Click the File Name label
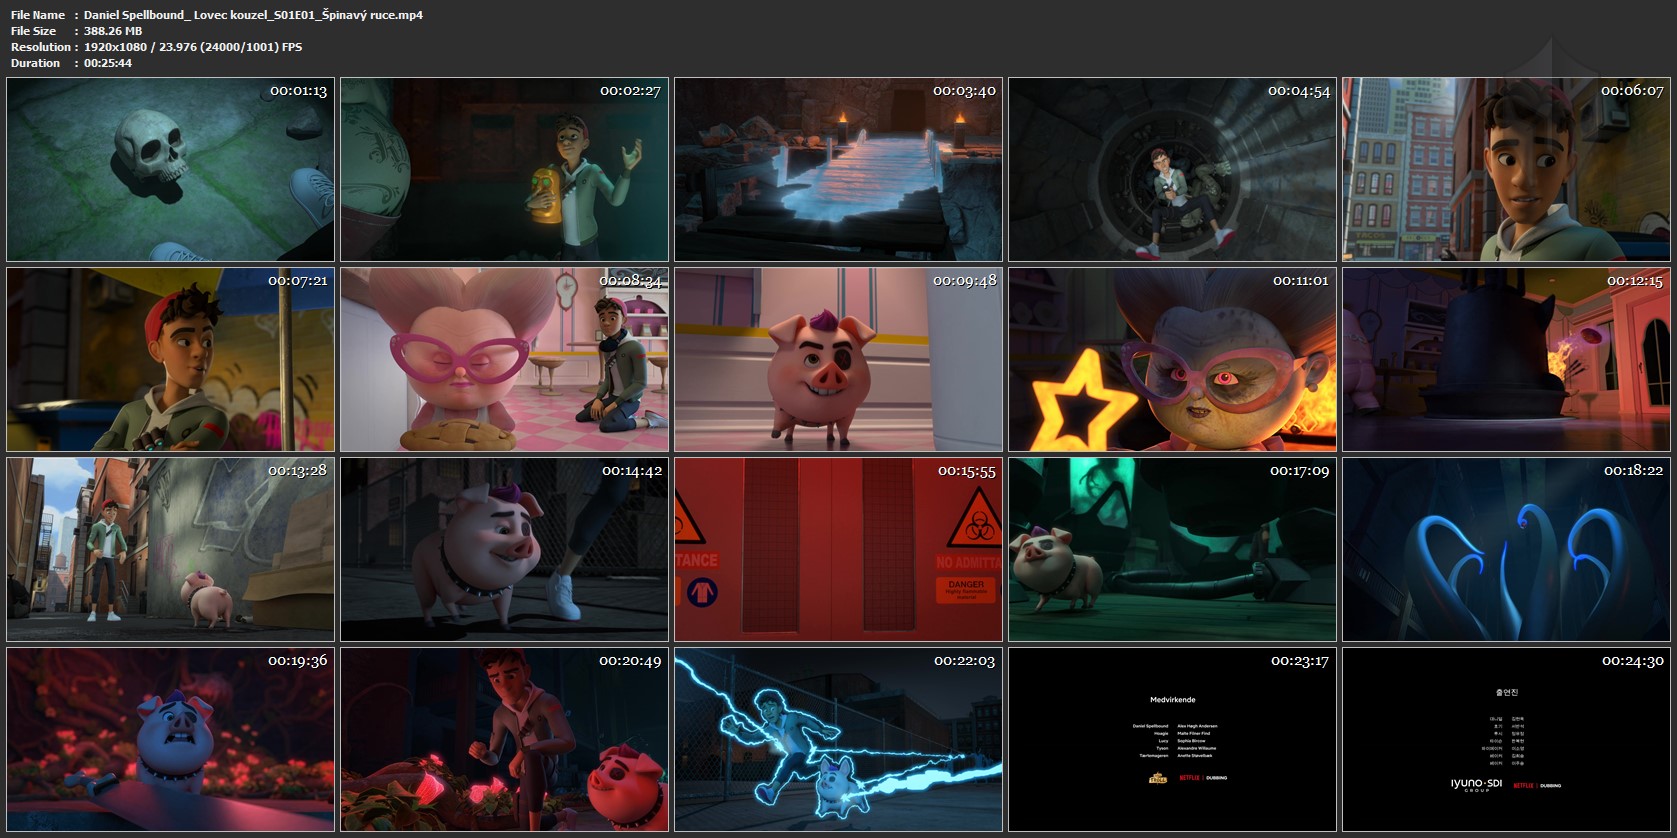The height and width of the screenshot is (838, 1677). [38, 15]
